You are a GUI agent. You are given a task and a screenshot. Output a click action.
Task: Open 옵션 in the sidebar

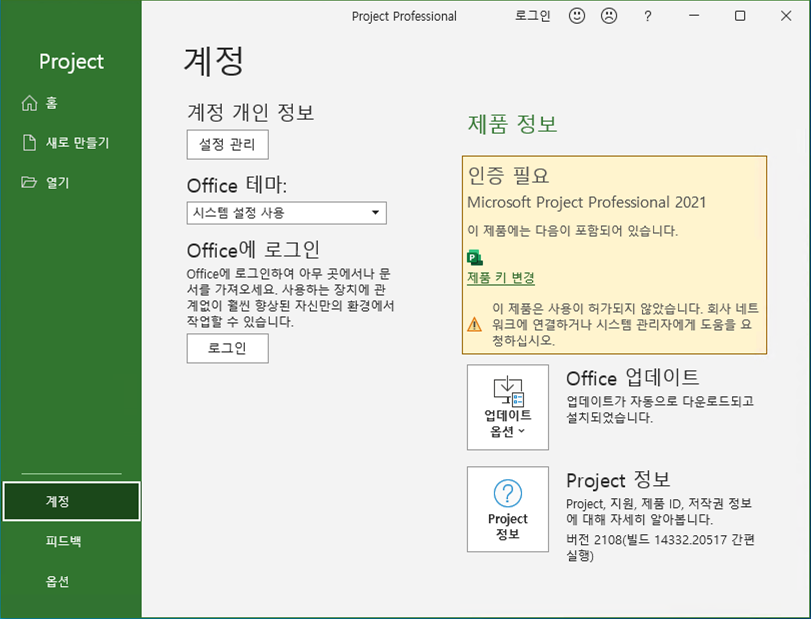(57, 581)
